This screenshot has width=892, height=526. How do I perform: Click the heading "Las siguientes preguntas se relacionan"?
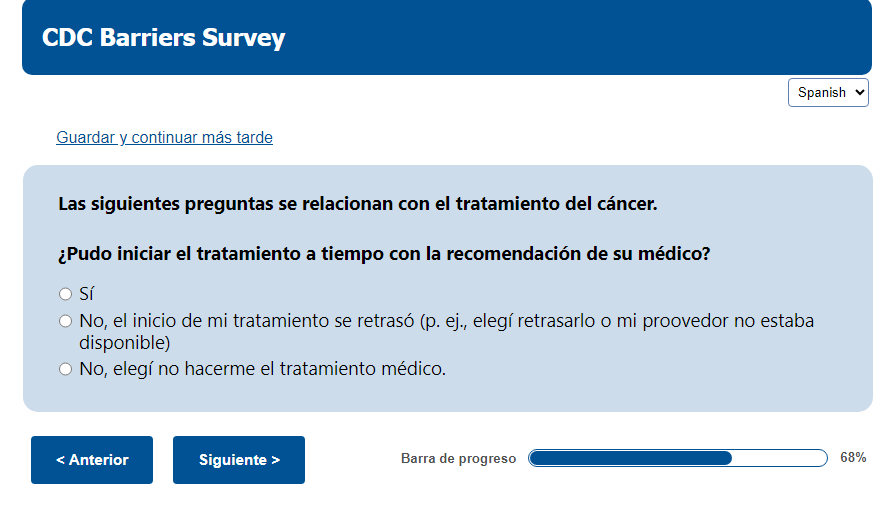(x=358, y=204)
